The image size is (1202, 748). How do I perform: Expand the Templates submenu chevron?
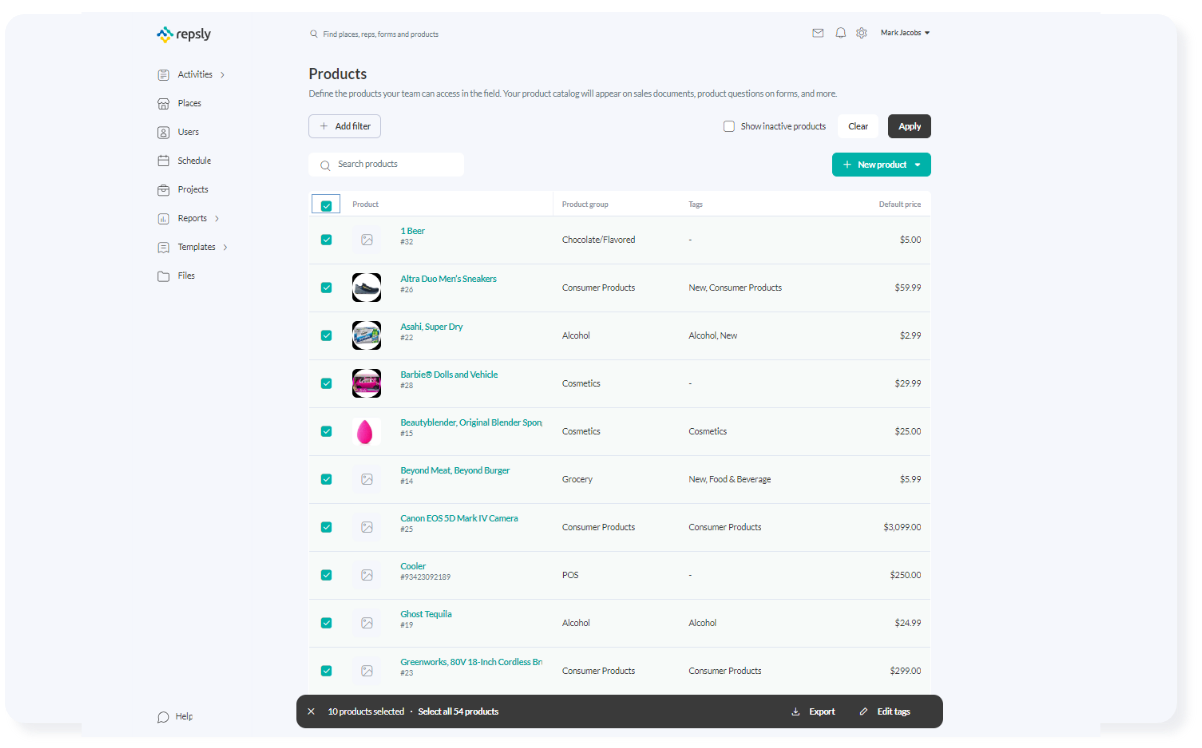225,247
